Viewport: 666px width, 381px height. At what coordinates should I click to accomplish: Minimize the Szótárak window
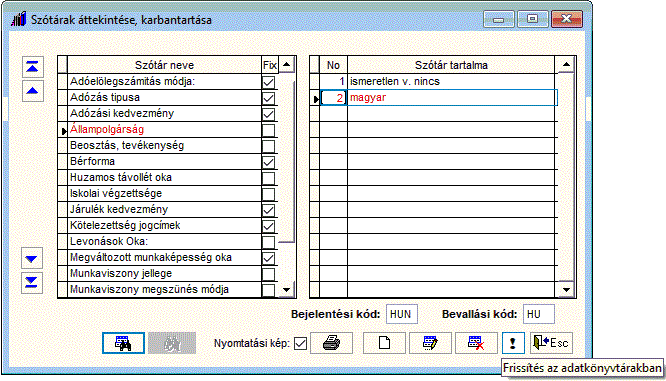pyautogui.click(x=499, y=20)
